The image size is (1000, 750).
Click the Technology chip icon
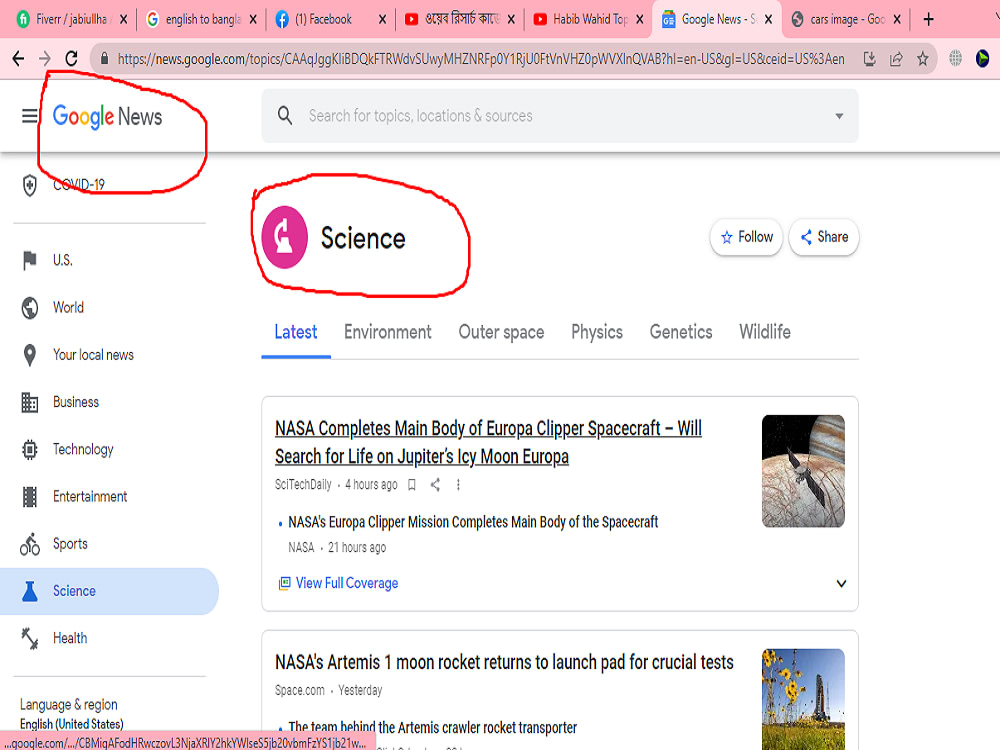(29, 449)
